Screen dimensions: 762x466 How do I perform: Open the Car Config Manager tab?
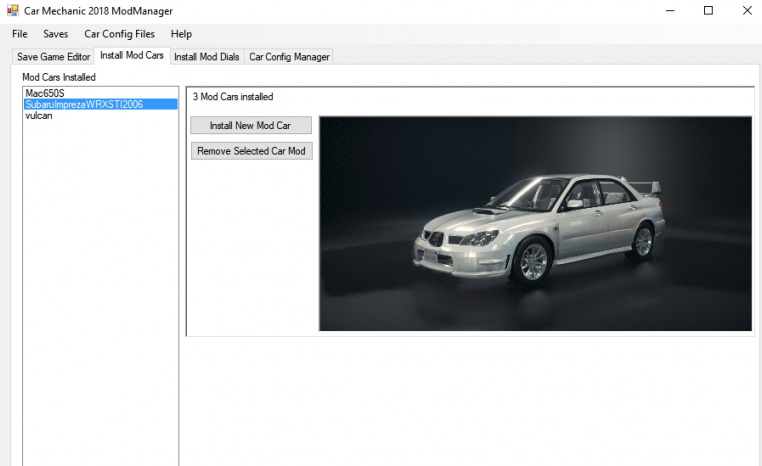pos(289,57)
